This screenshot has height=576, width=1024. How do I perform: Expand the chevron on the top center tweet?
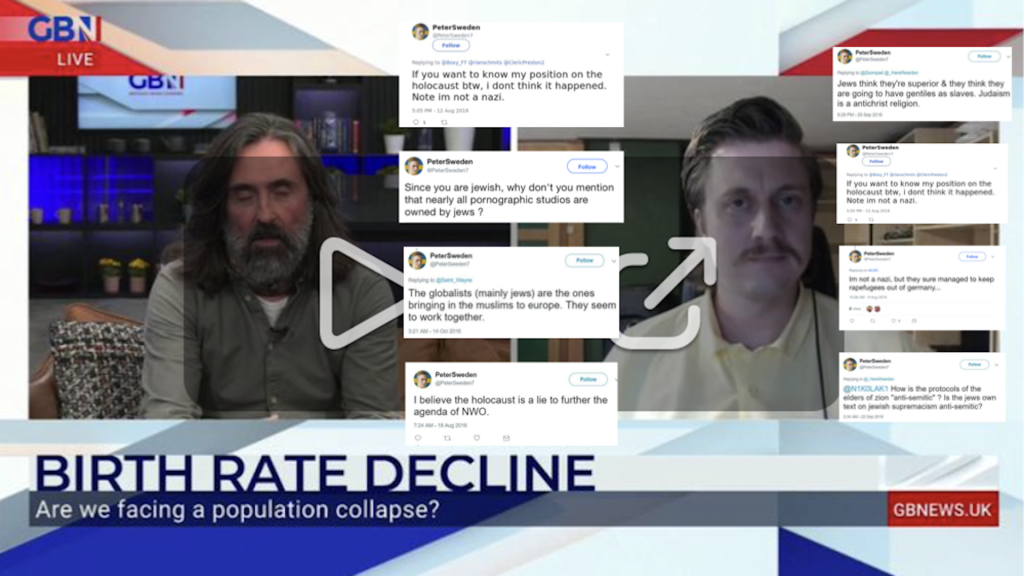coord(607,55)
